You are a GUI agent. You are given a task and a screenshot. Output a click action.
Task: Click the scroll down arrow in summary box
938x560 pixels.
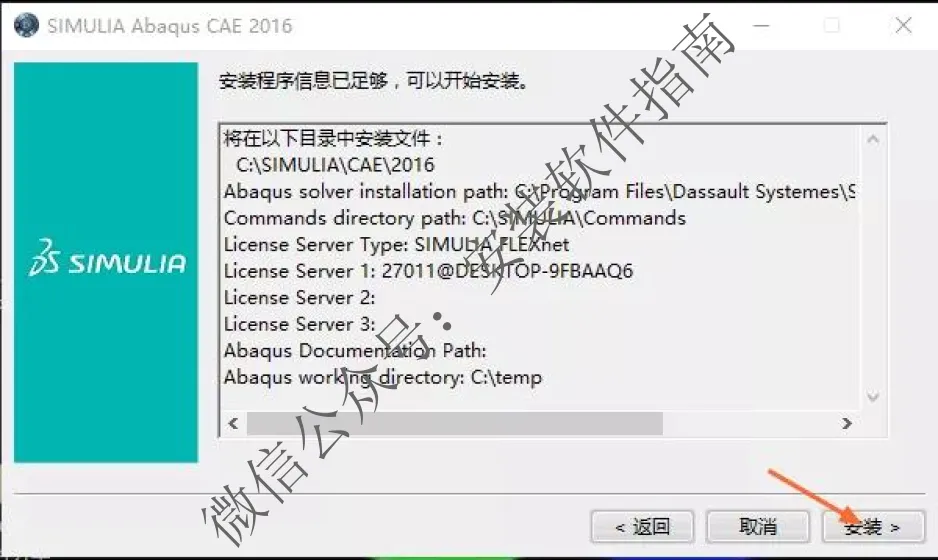coord(873,396)
